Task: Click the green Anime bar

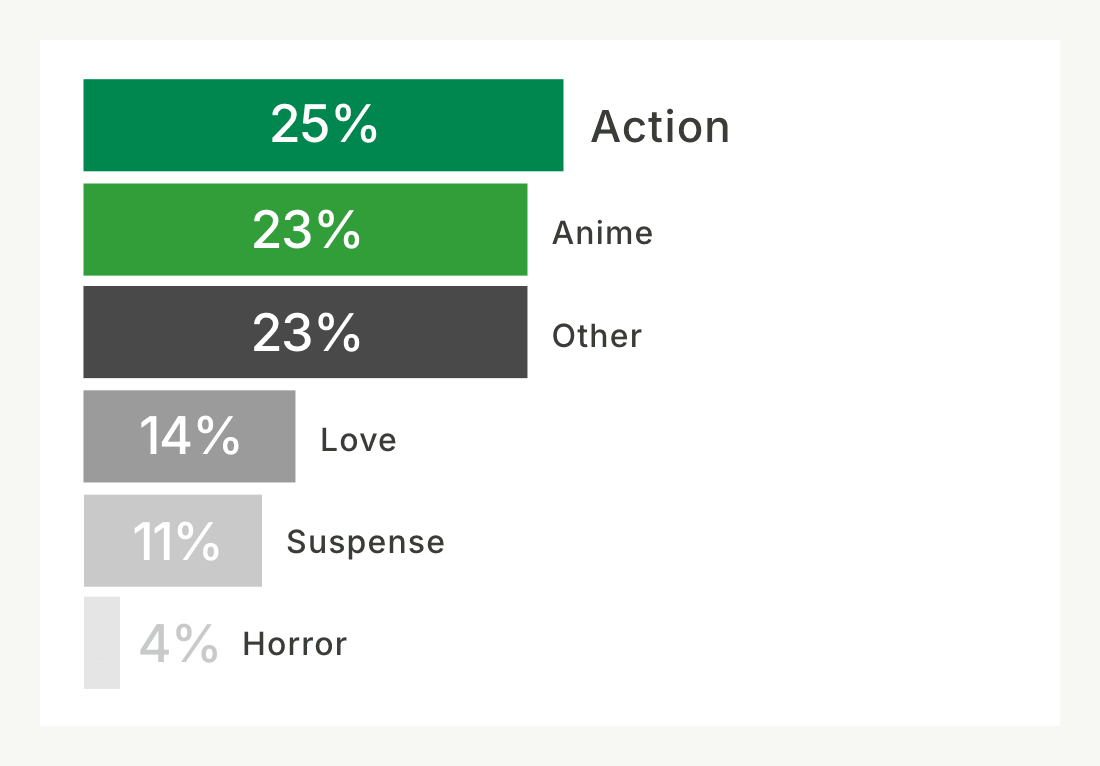Action: click(x=305, y=229)
